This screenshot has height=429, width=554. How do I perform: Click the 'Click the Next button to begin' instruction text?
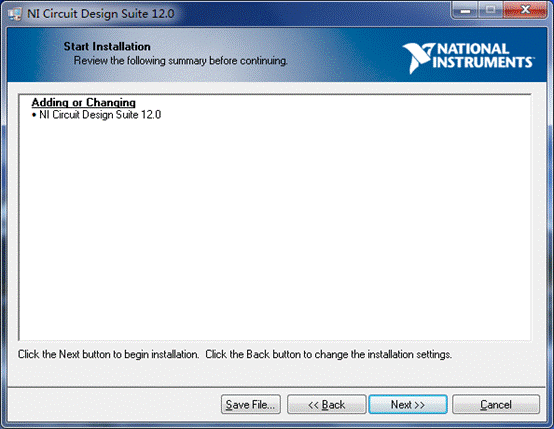[x=235, y=354]
